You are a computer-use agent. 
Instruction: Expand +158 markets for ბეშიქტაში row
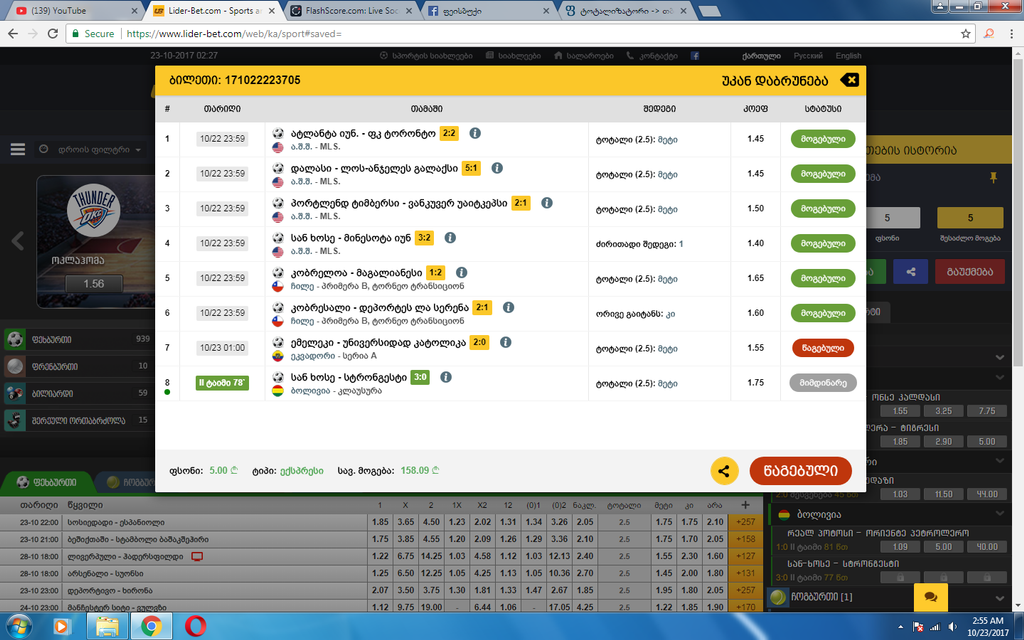[x=745, y=539]
